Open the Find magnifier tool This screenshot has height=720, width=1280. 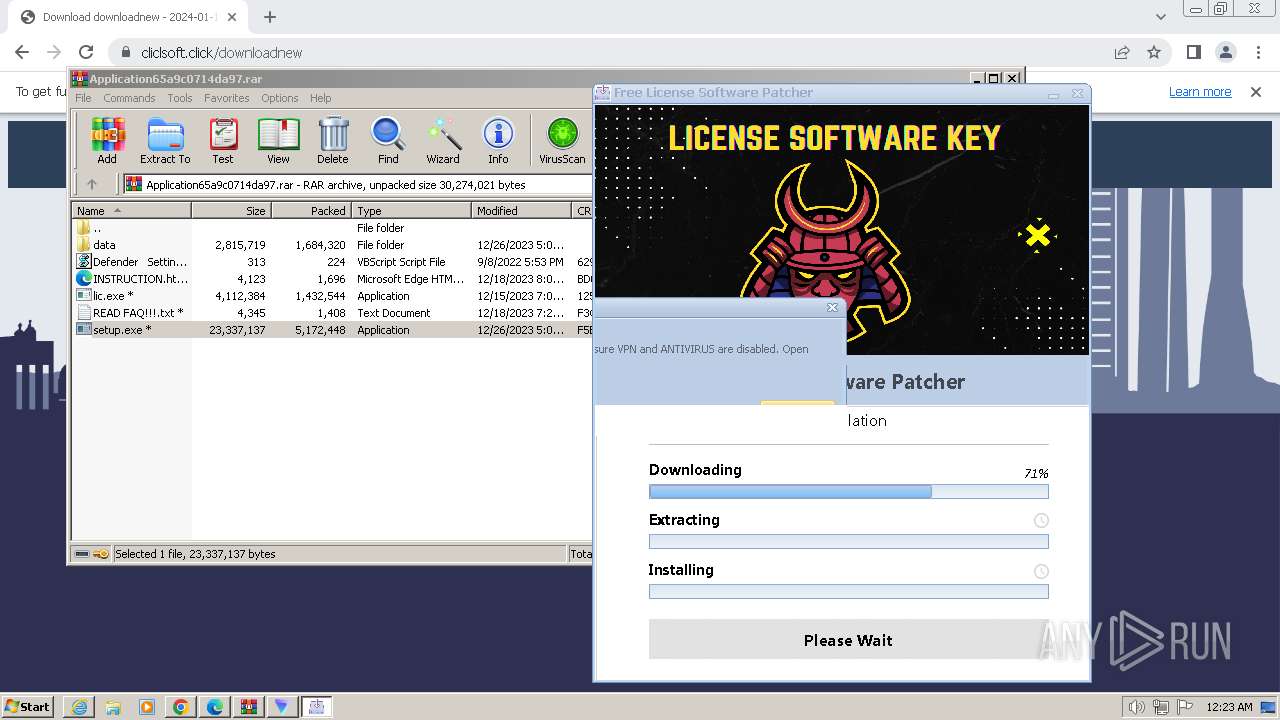(x=388, y=140)
